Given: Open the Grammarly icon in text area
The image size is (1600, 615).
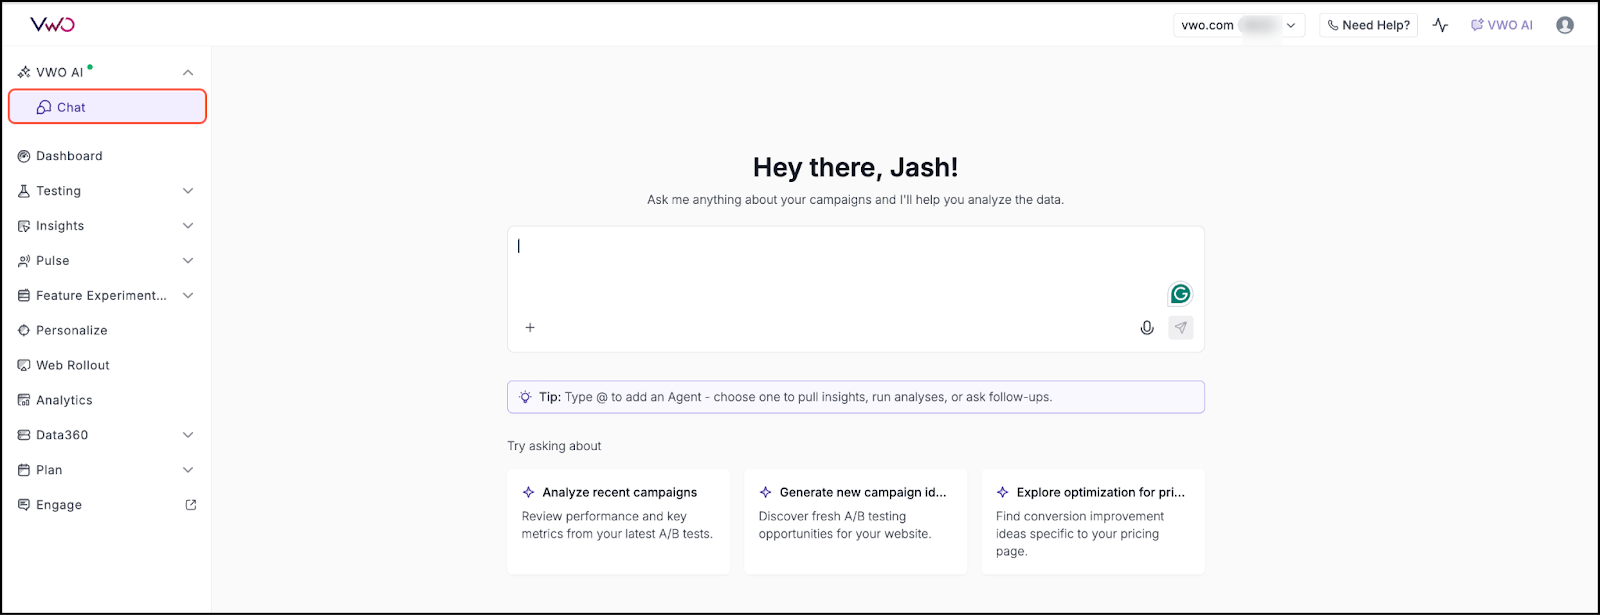Looking at the screenshot, I should (x=1180, y=294).
